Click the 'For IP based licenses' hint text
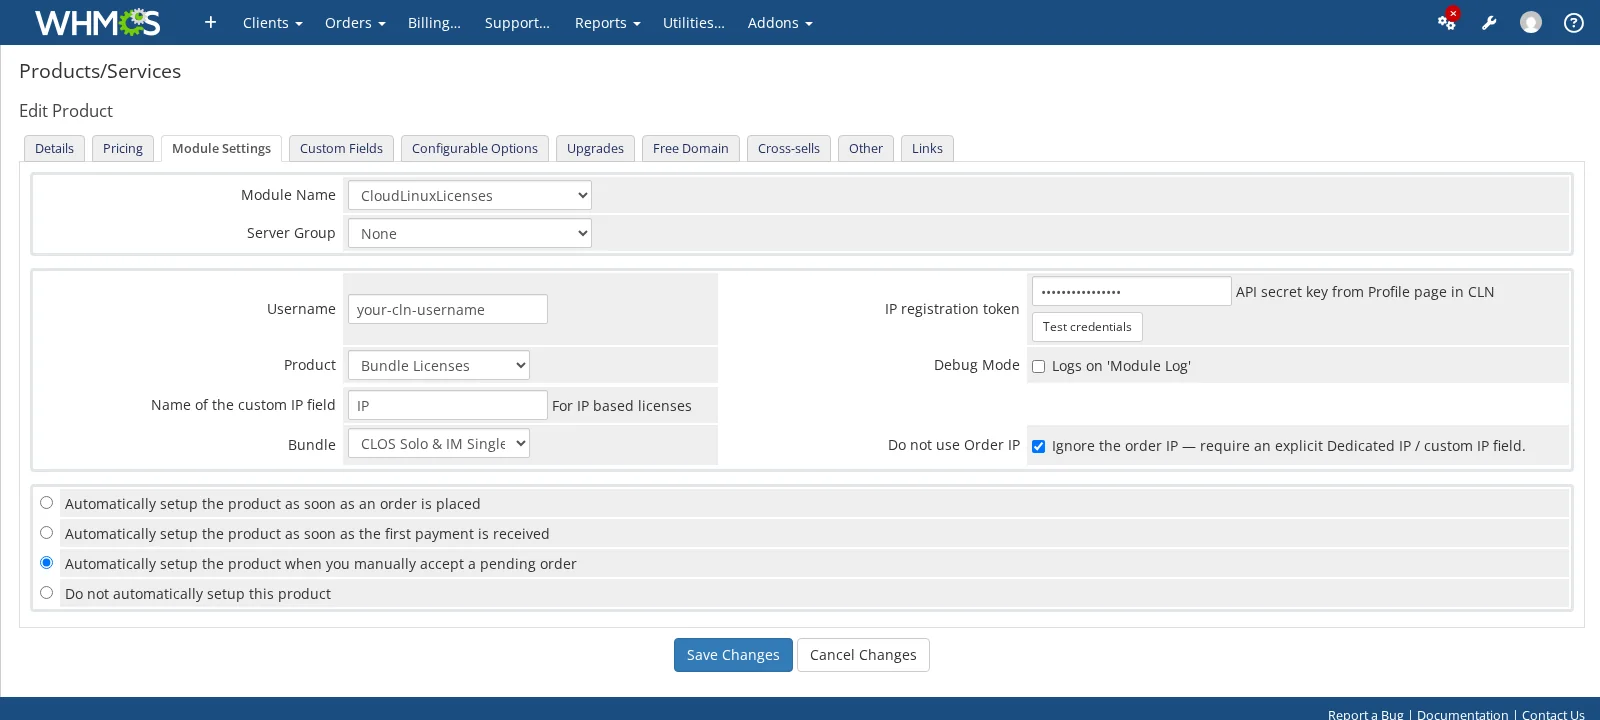This screenshot has height=720, width=1600. [622, 406]
